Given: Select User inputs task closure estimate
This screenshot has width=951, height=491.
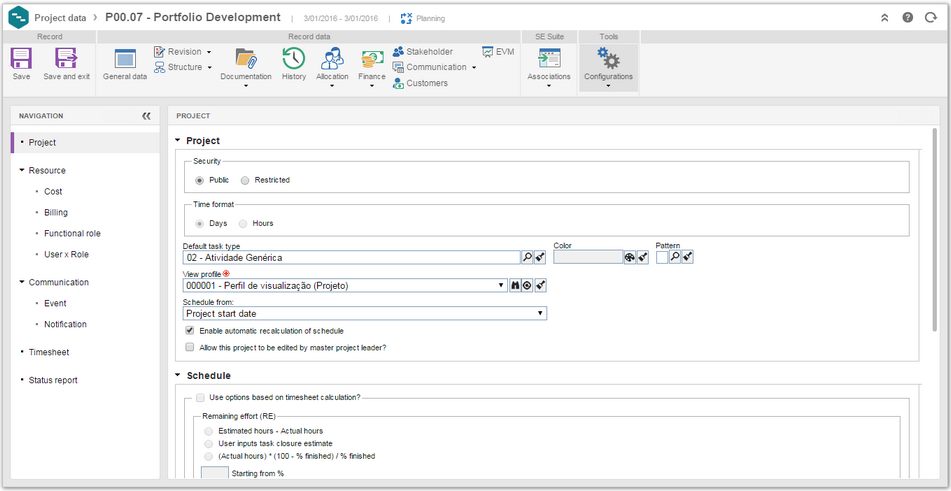Looking at the screenshot, I should [x=209, y=444].
